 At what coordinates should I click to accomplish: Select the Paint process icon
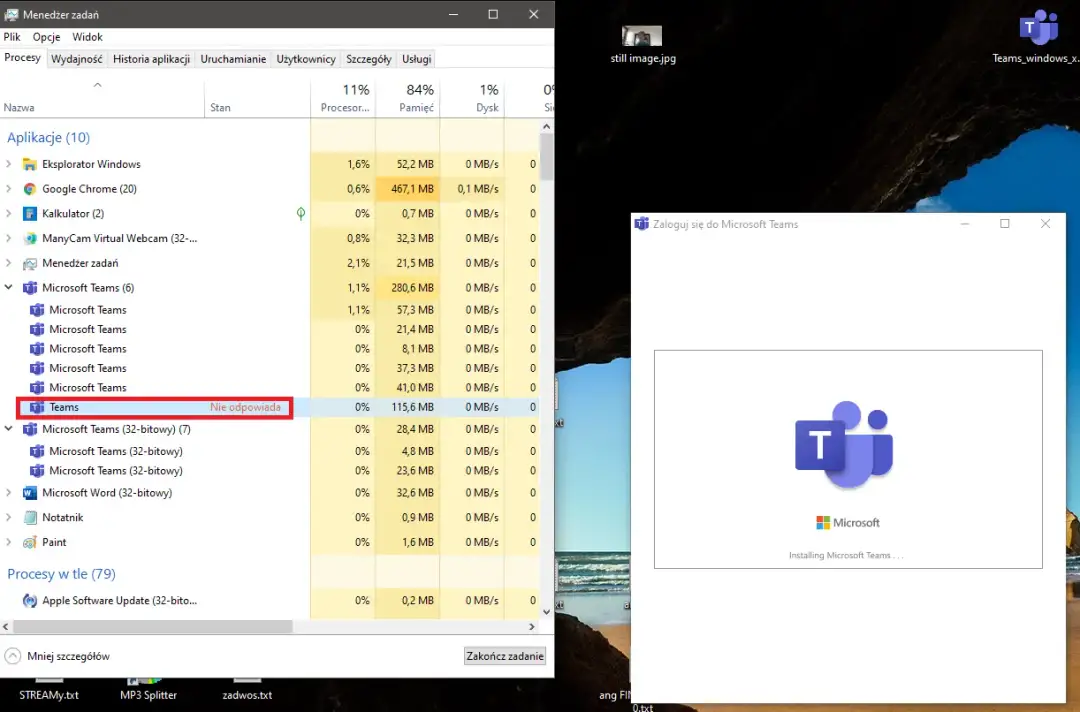[30, 541]
